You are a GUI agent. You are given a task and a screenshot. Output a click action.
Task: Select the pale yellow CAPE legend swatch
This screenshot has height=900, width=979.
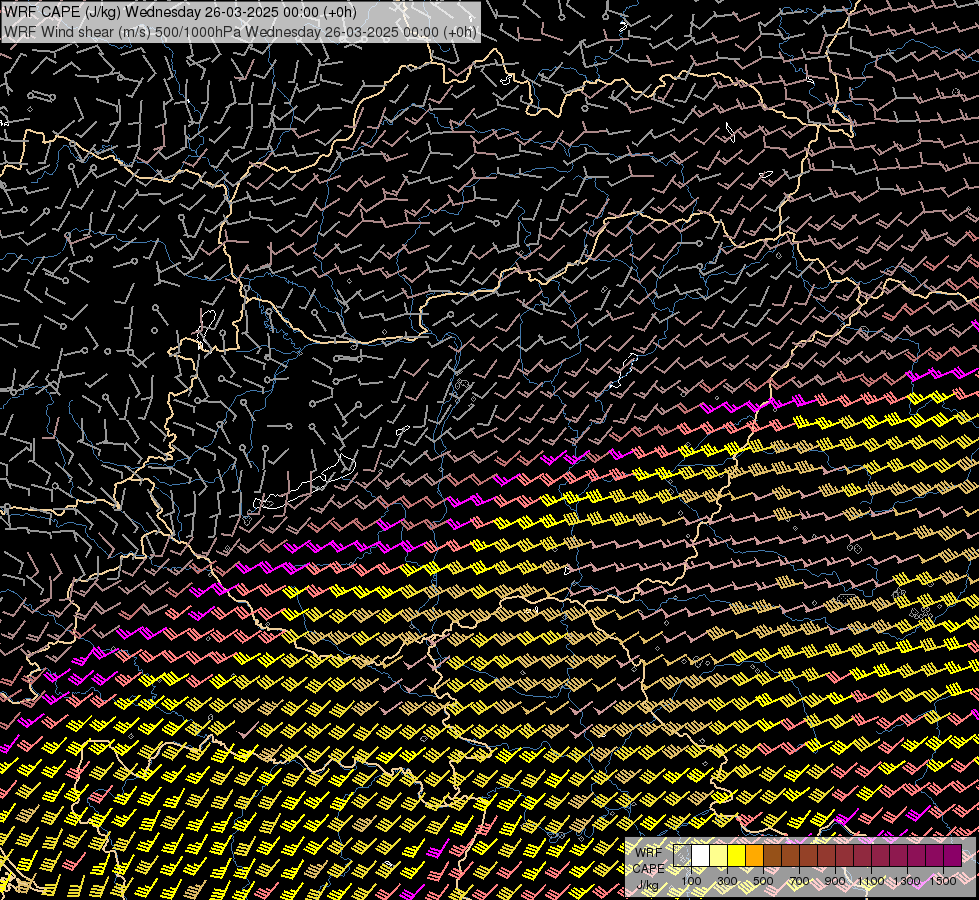tap(718, 855)
